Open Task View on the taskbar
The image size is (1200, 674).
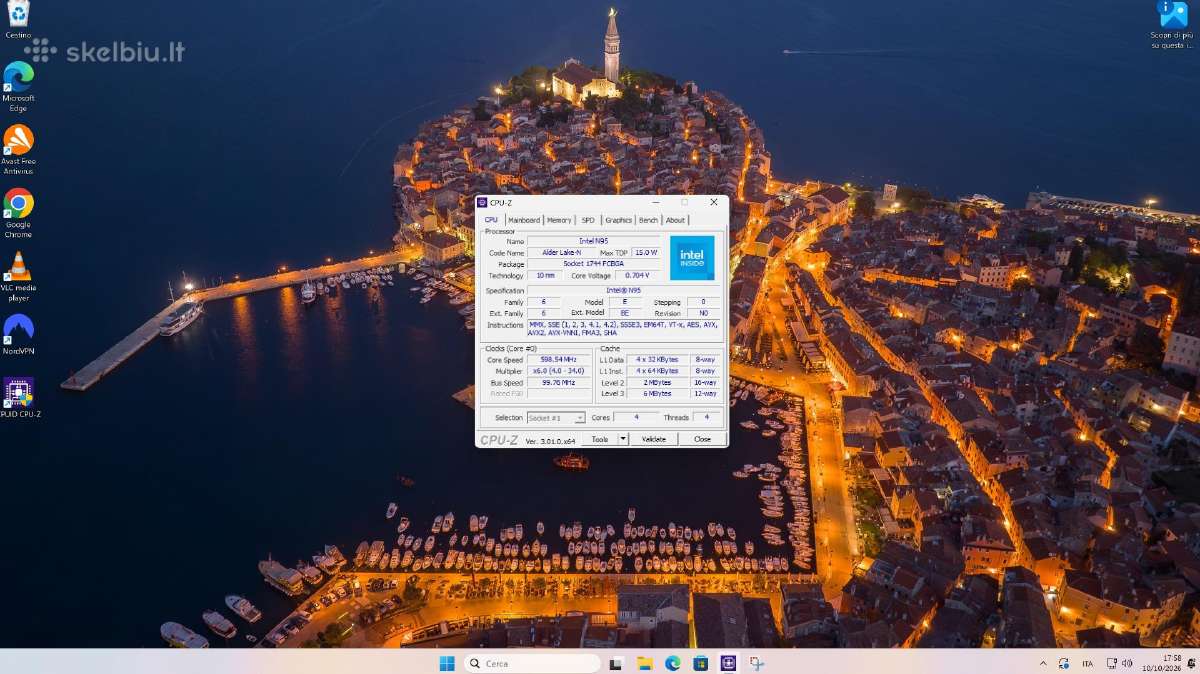[617, 663]
